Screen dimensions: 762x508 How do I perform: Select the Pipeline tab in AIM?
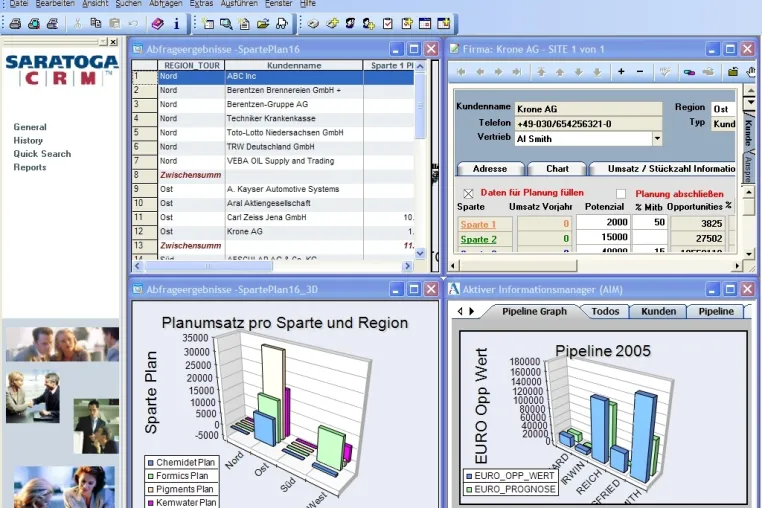click(x=716, y=311)
